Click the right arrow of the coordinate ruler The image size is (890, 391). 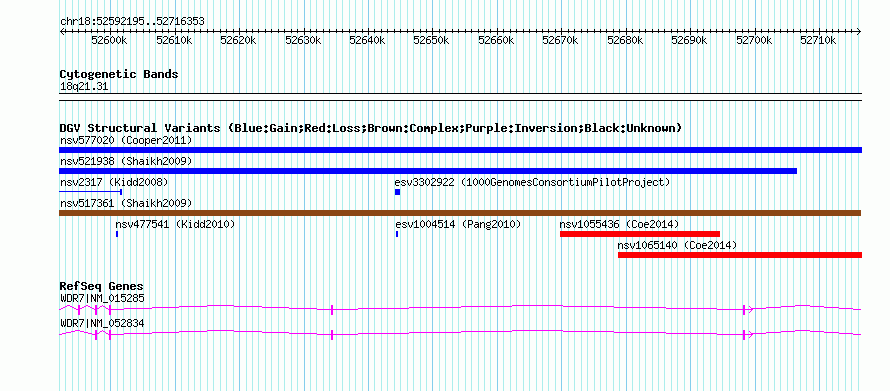859,32
